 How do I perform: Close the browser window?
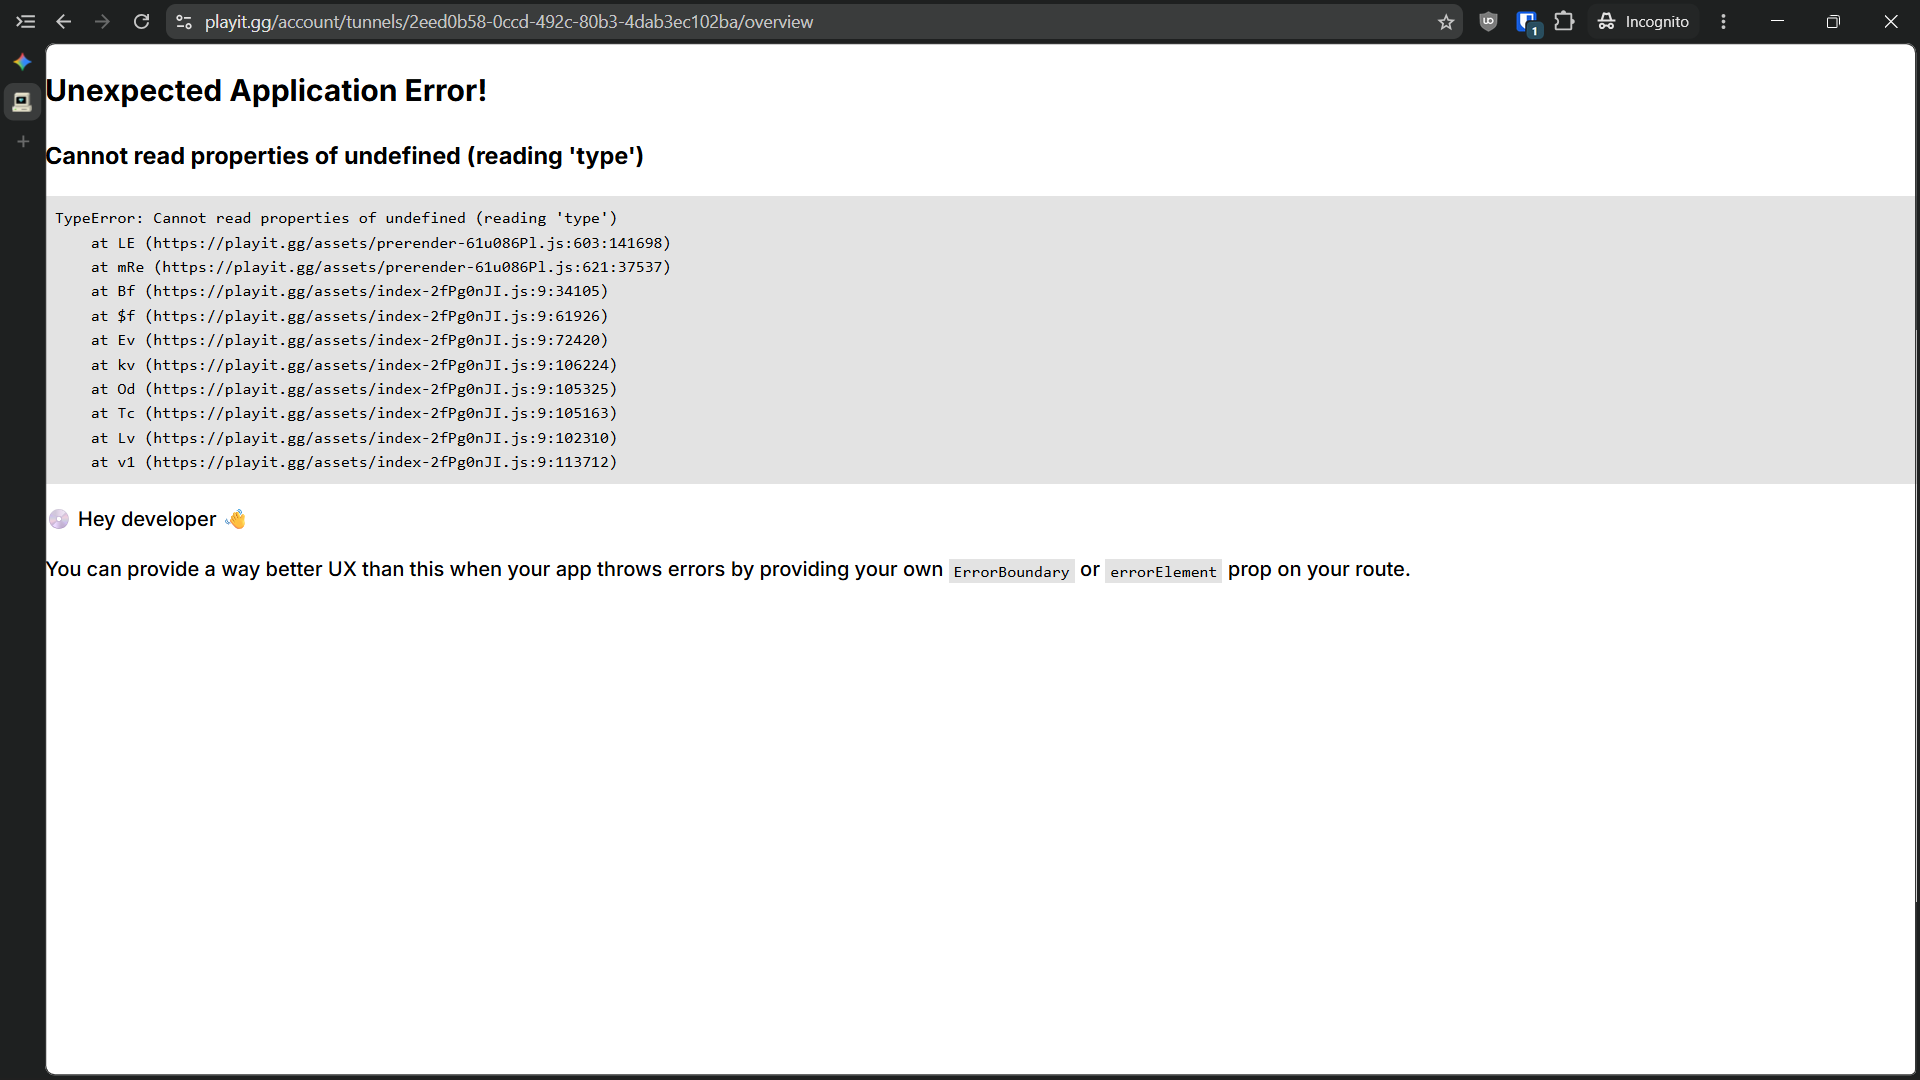coord(1890,22)
